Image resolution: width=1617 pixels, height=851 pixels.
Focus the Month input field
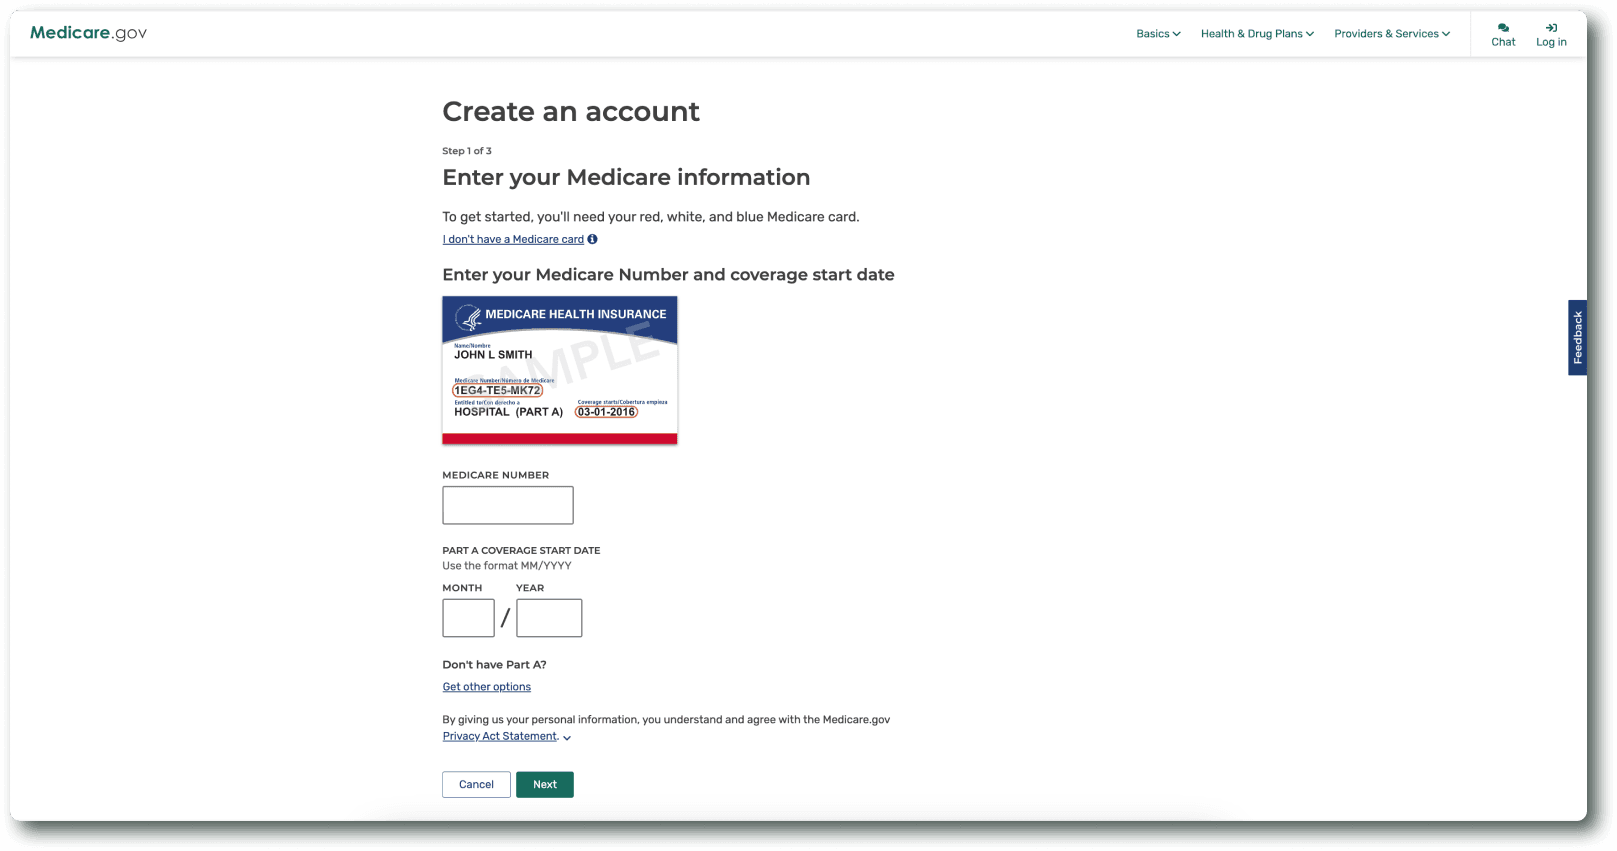(468, 618)
